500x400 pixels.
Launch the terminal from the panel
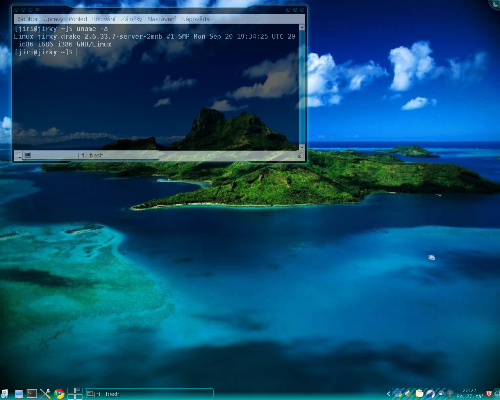click(x=32, y=394)
